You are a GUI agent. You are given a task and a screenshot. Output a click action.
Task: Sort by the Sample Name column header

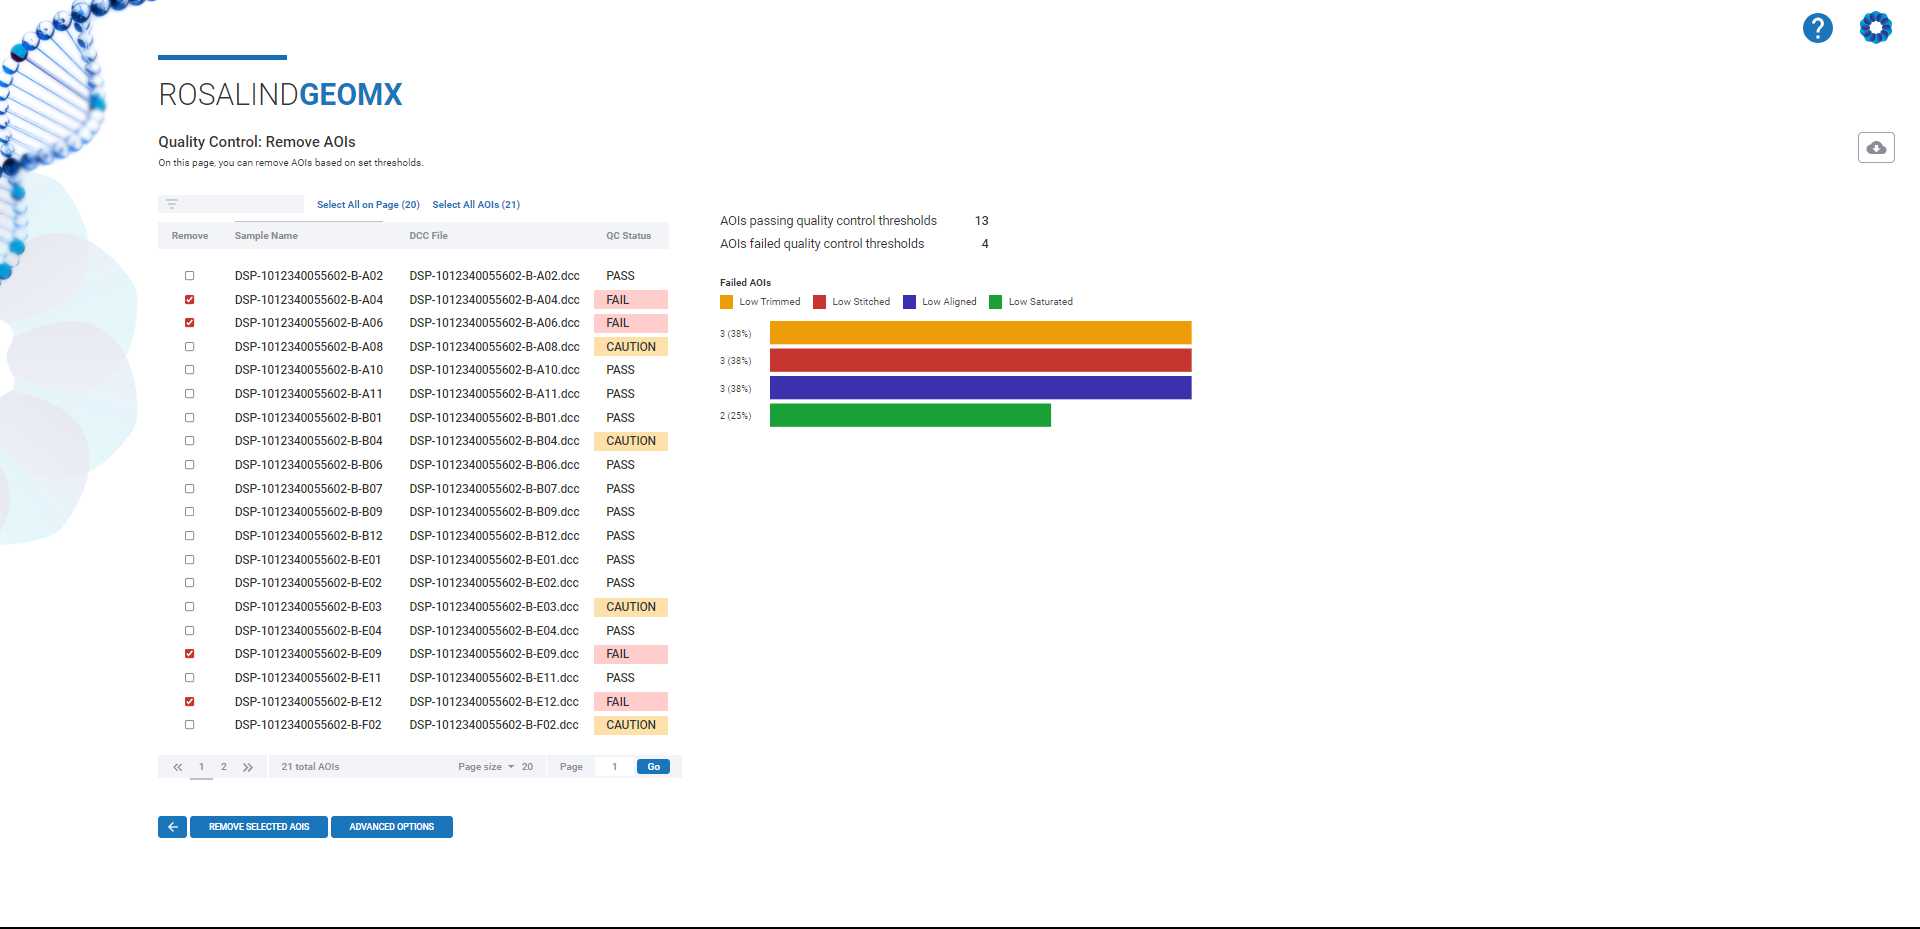coord(266,236)
